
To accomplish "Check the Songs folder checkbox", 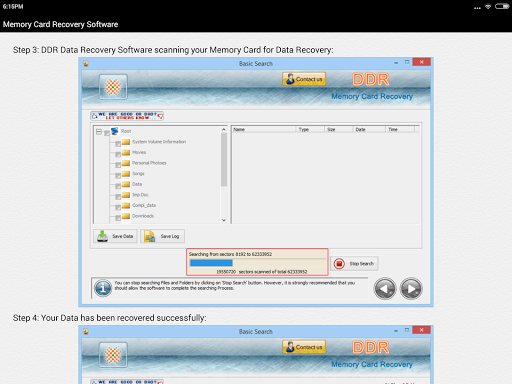I will (118, 176).
